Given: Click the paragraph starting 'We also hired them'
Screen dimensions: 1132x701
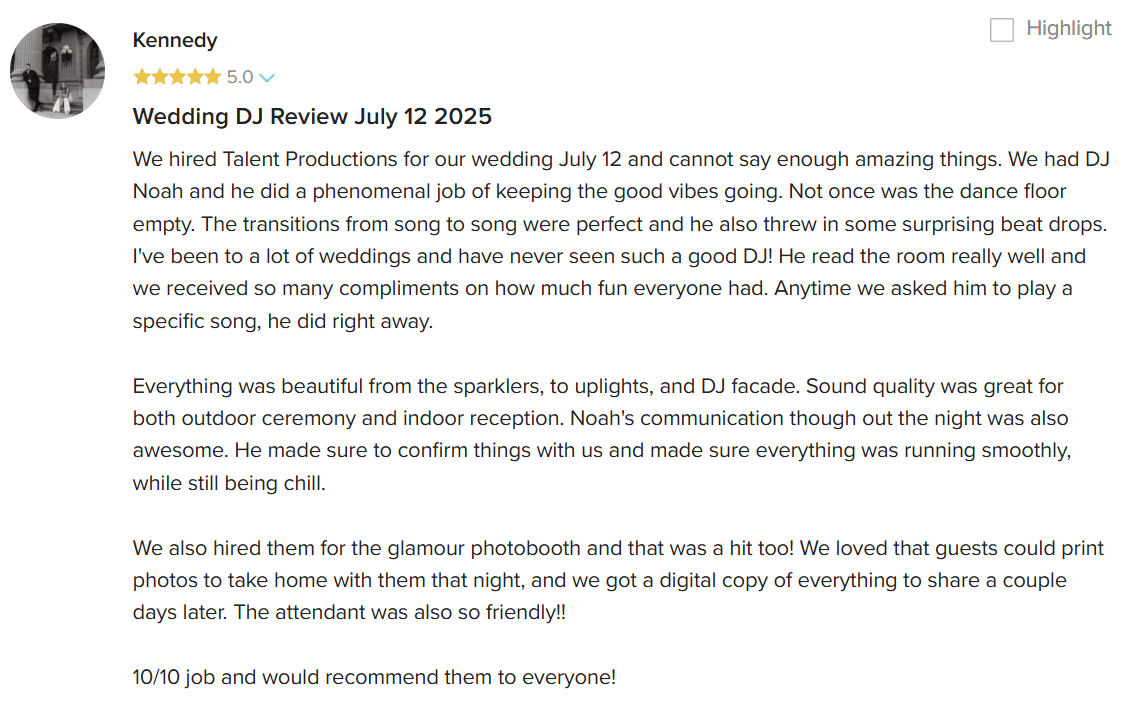Looking at the screenshot, I should click(618, 580).
